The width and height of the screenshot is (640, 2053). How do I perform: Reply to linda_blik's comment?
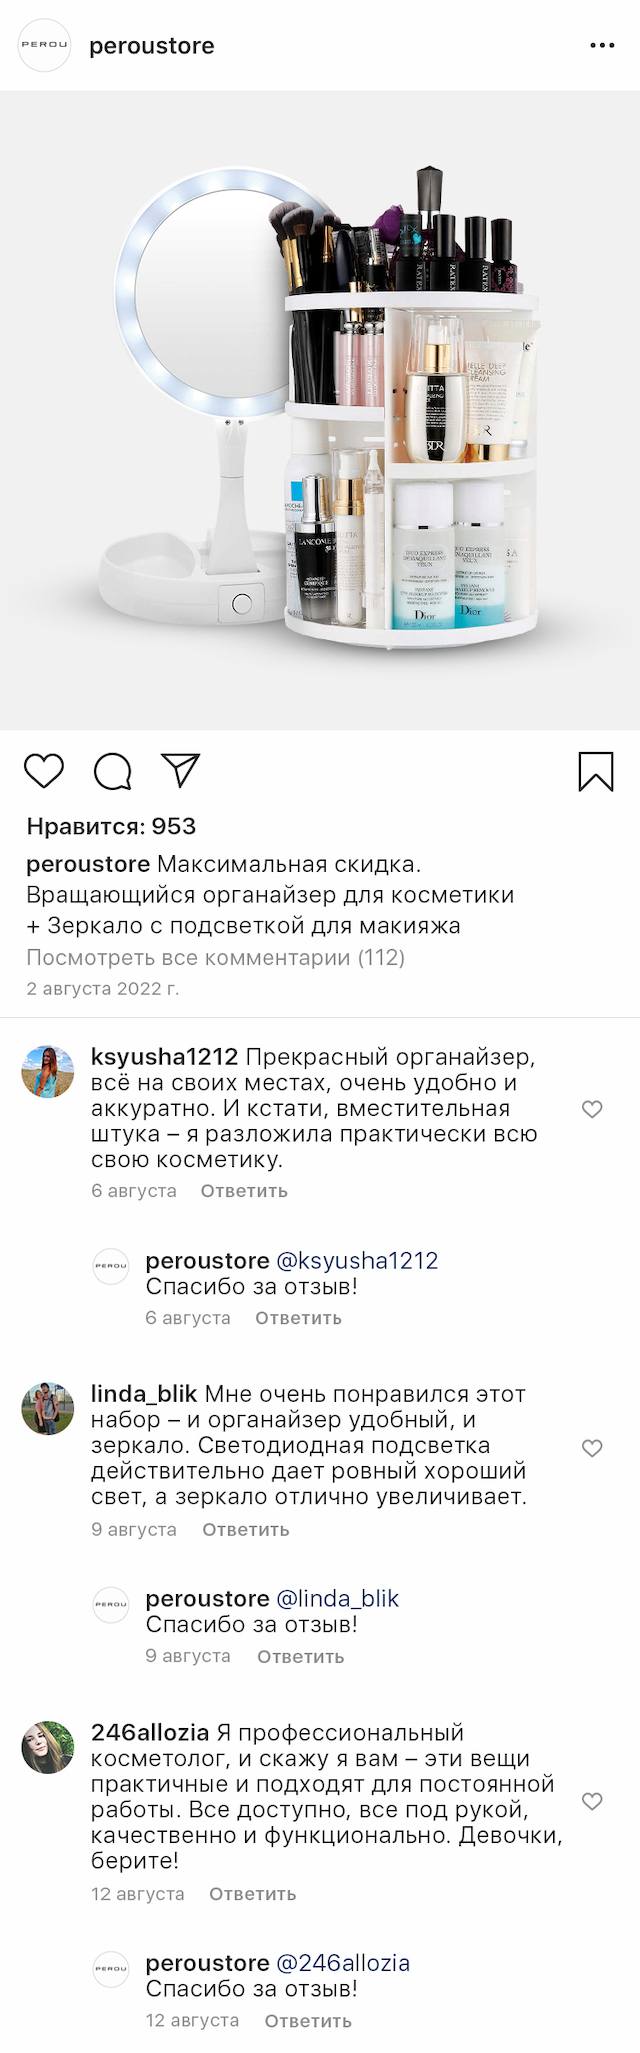point(246,1529)
